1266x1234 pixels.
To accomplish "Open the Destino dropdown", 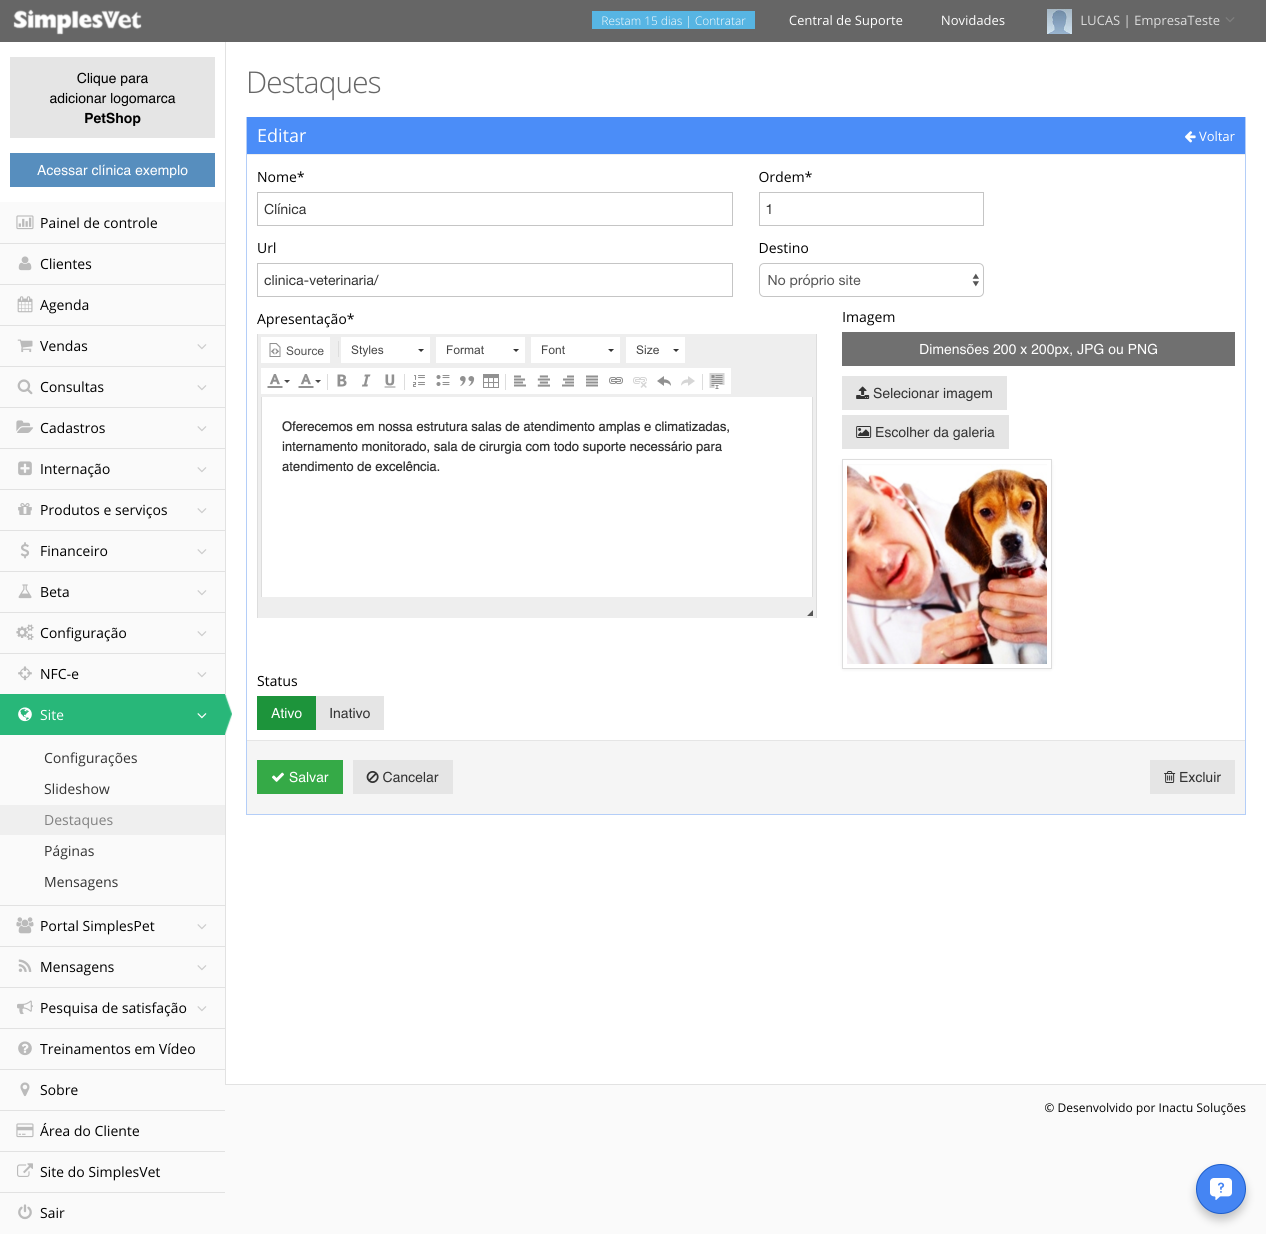I will click(871, 280).
